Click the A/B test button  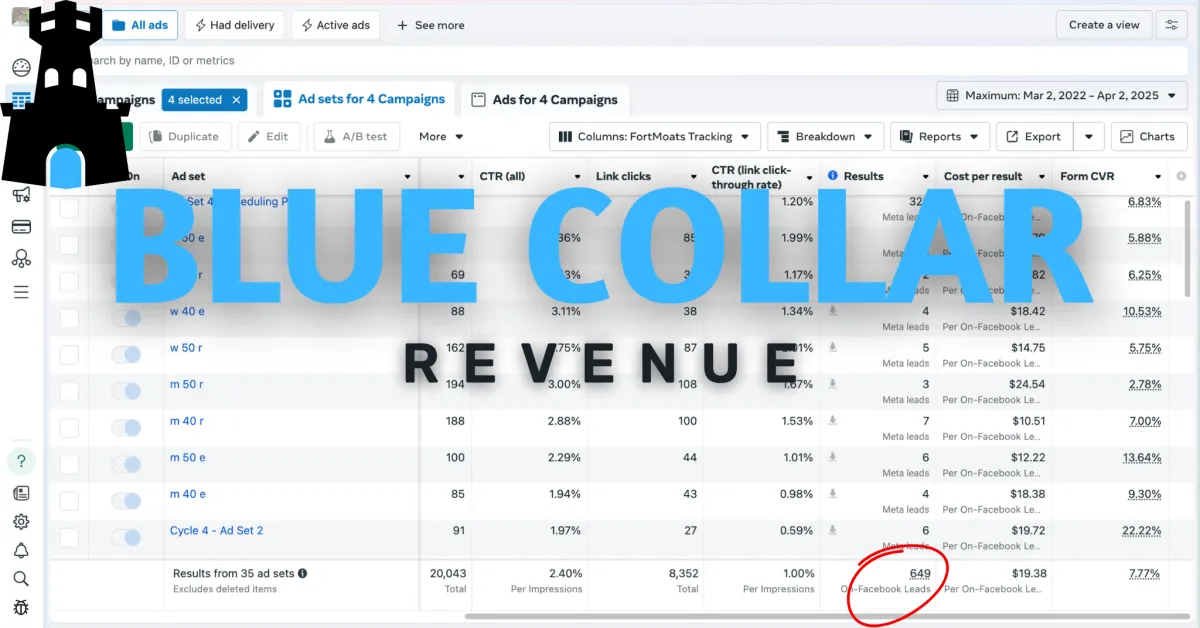click(x=356, y=137)
